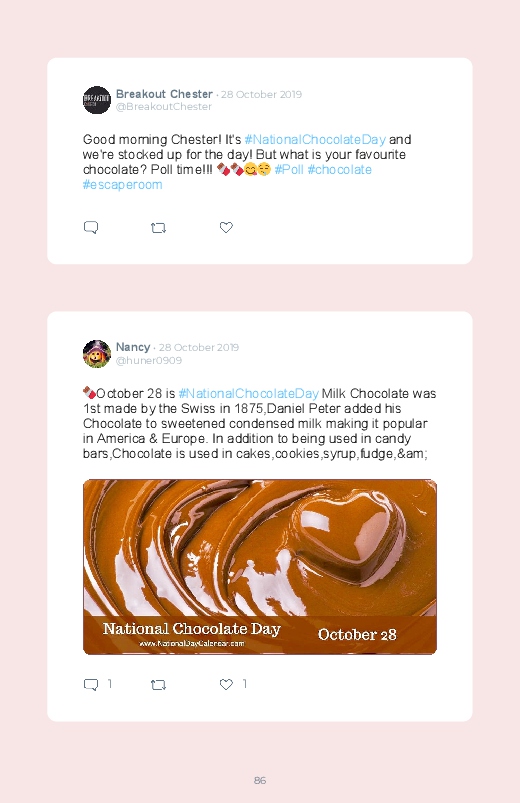
Task: Click Nancy's tweet date 28 October 2019
Action: [199, 347]
